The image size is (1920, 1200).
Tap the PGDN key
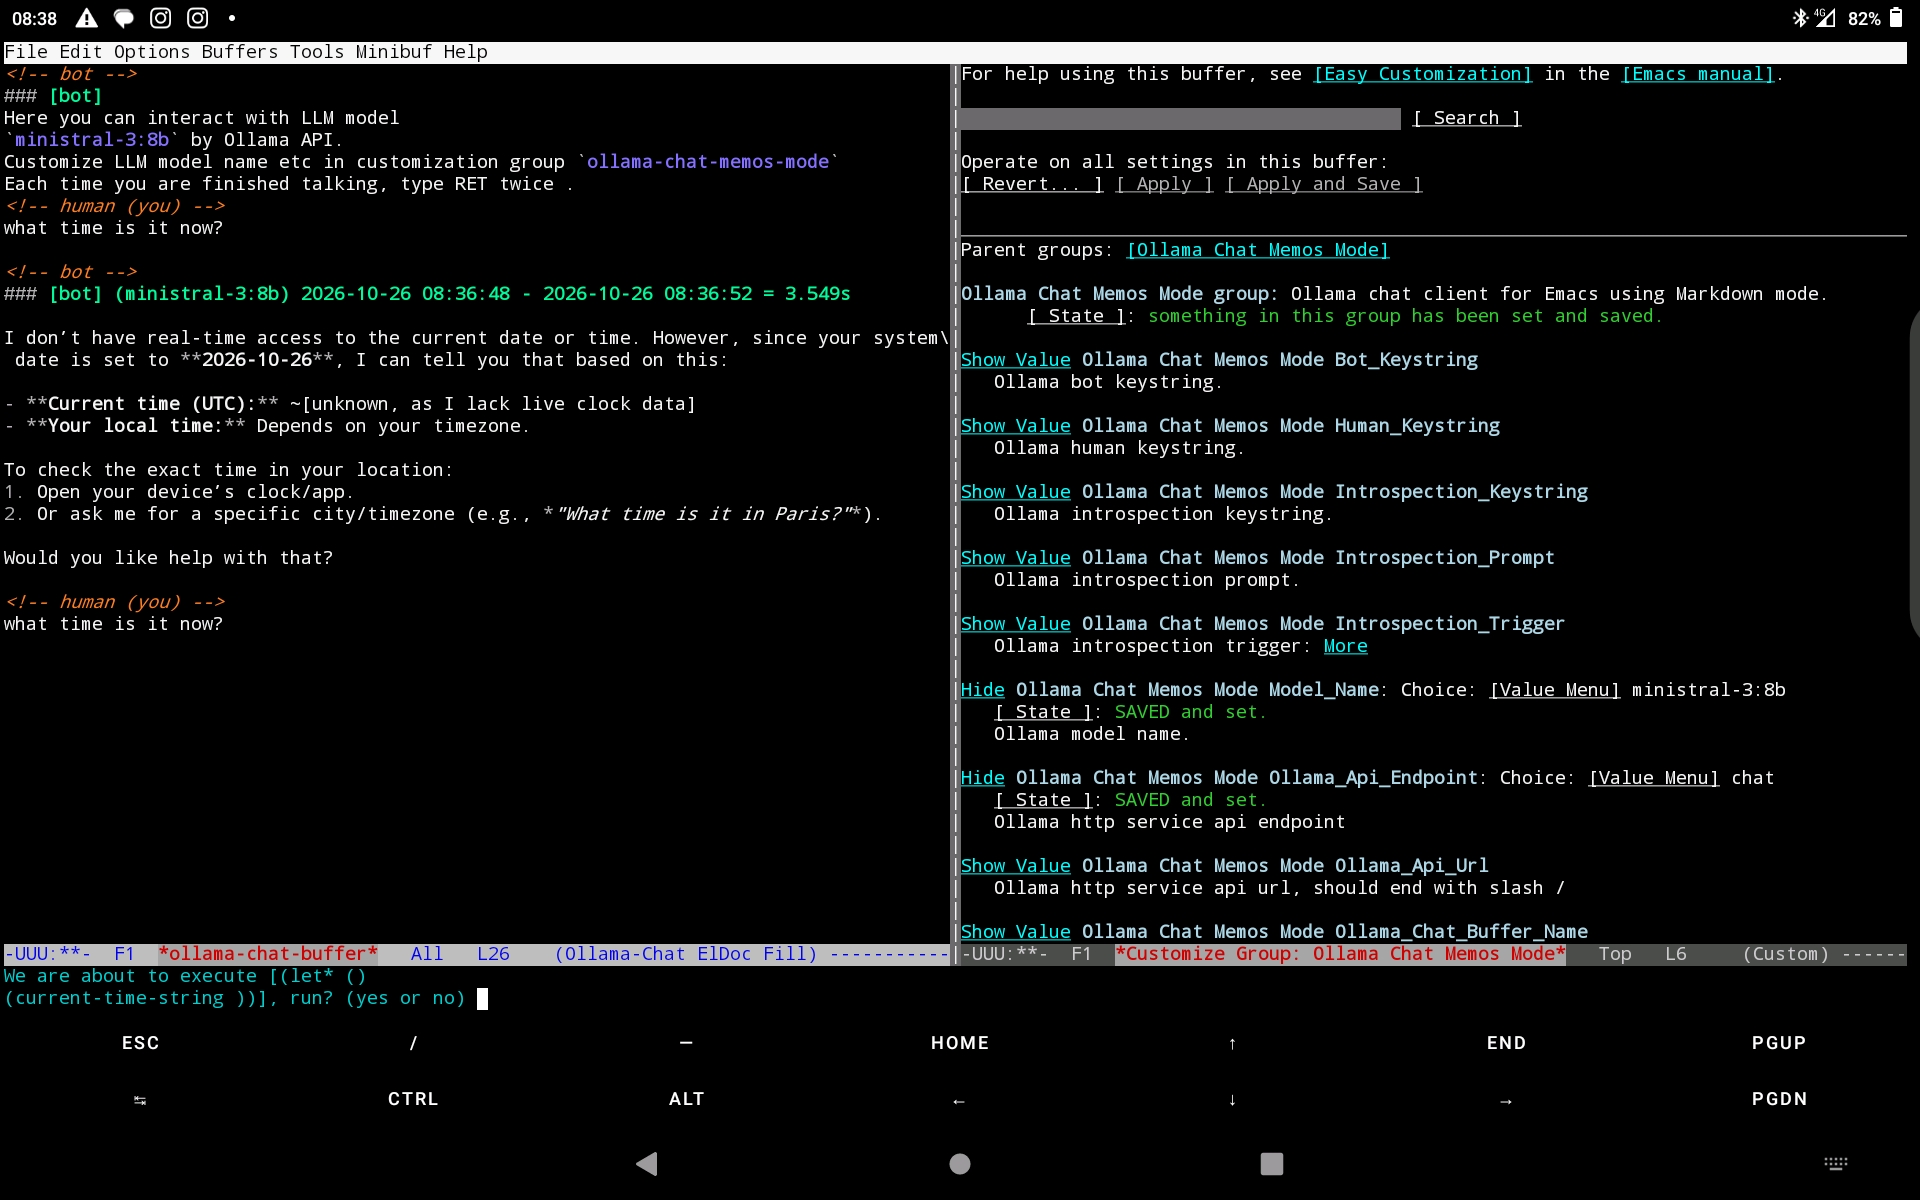tap(1779, 1099)
